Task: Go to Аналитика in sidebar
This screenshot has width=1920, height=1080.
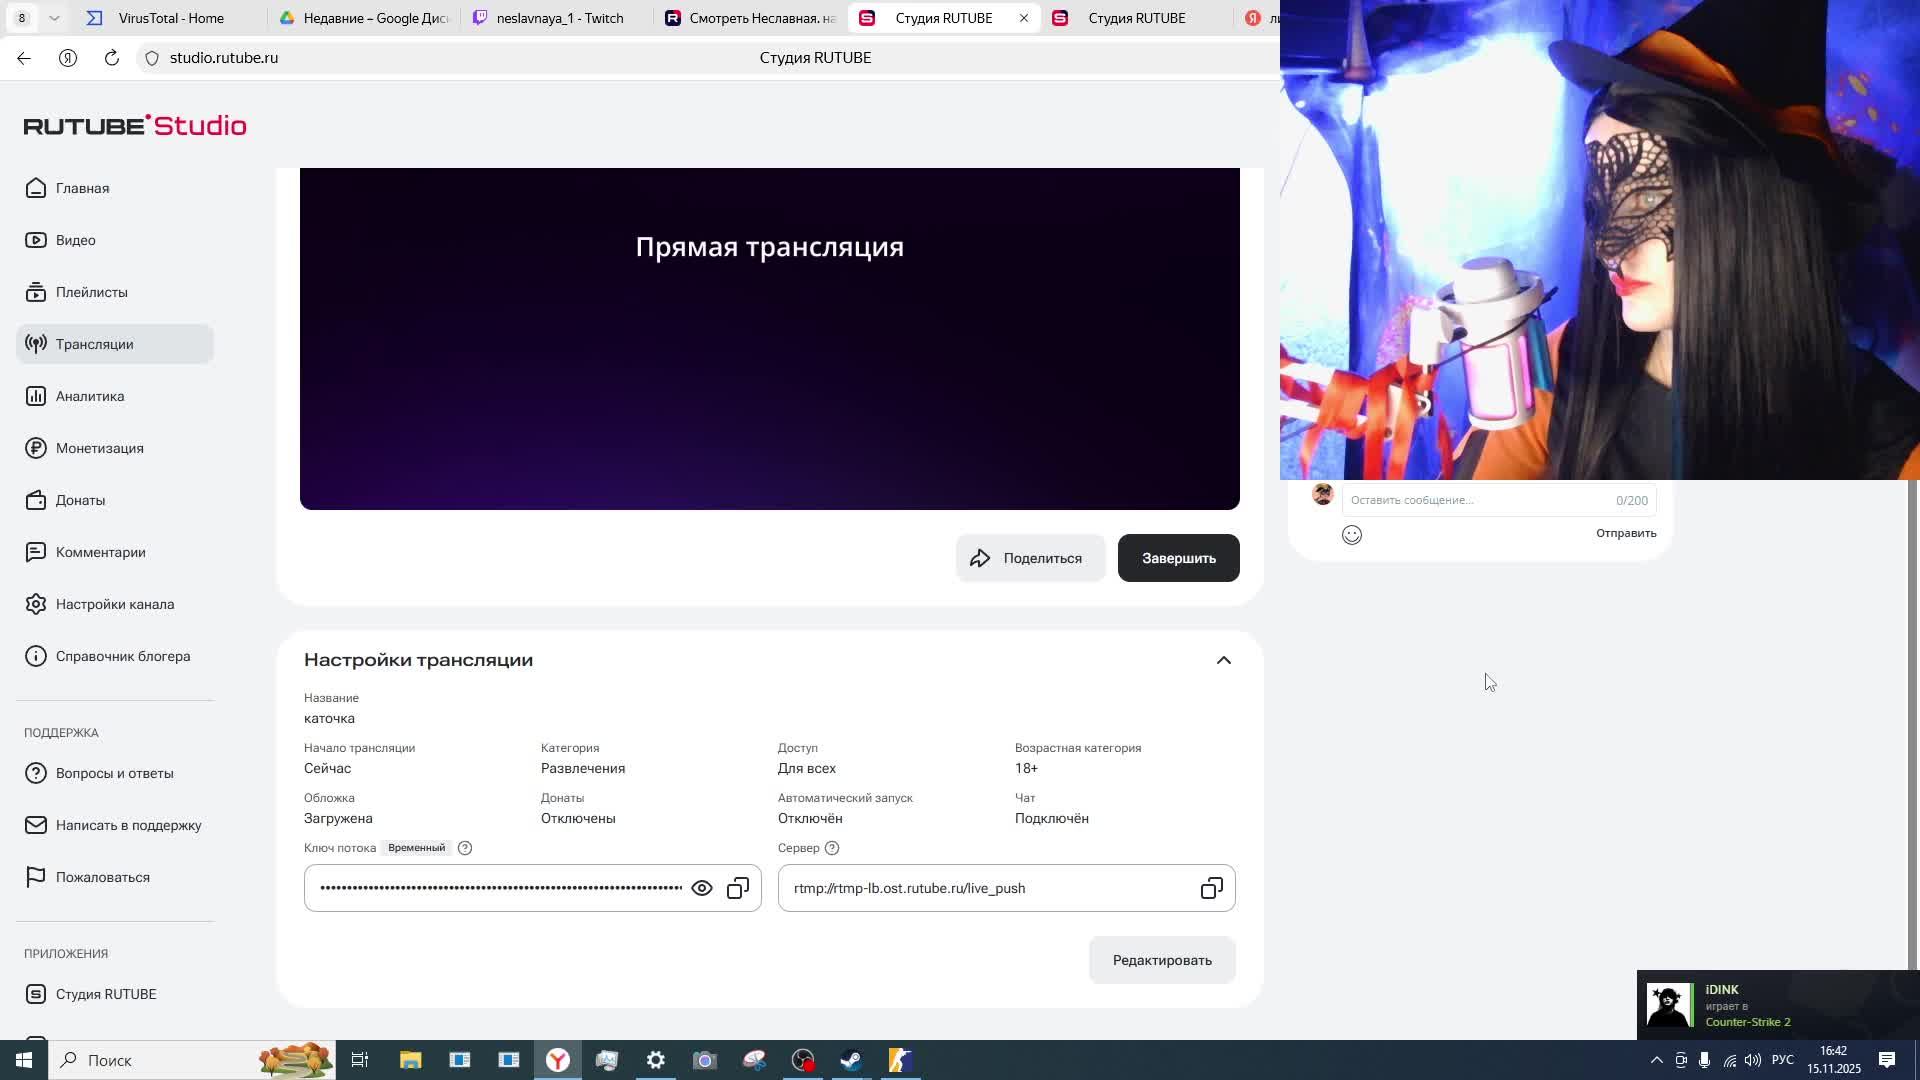Action: pyautogui.click(x=90, y=396)
